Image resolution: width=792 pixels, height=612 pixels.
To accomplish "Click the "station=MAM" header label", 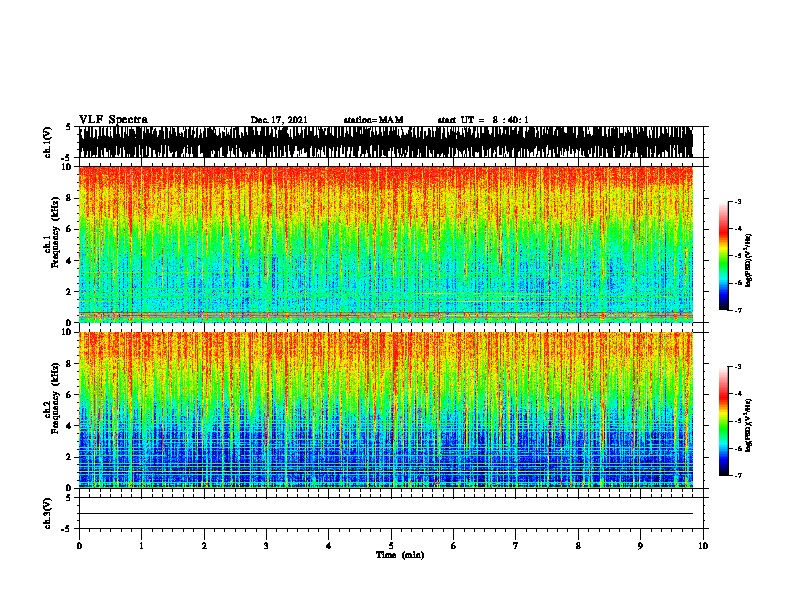I will click(x=373, y=120).
